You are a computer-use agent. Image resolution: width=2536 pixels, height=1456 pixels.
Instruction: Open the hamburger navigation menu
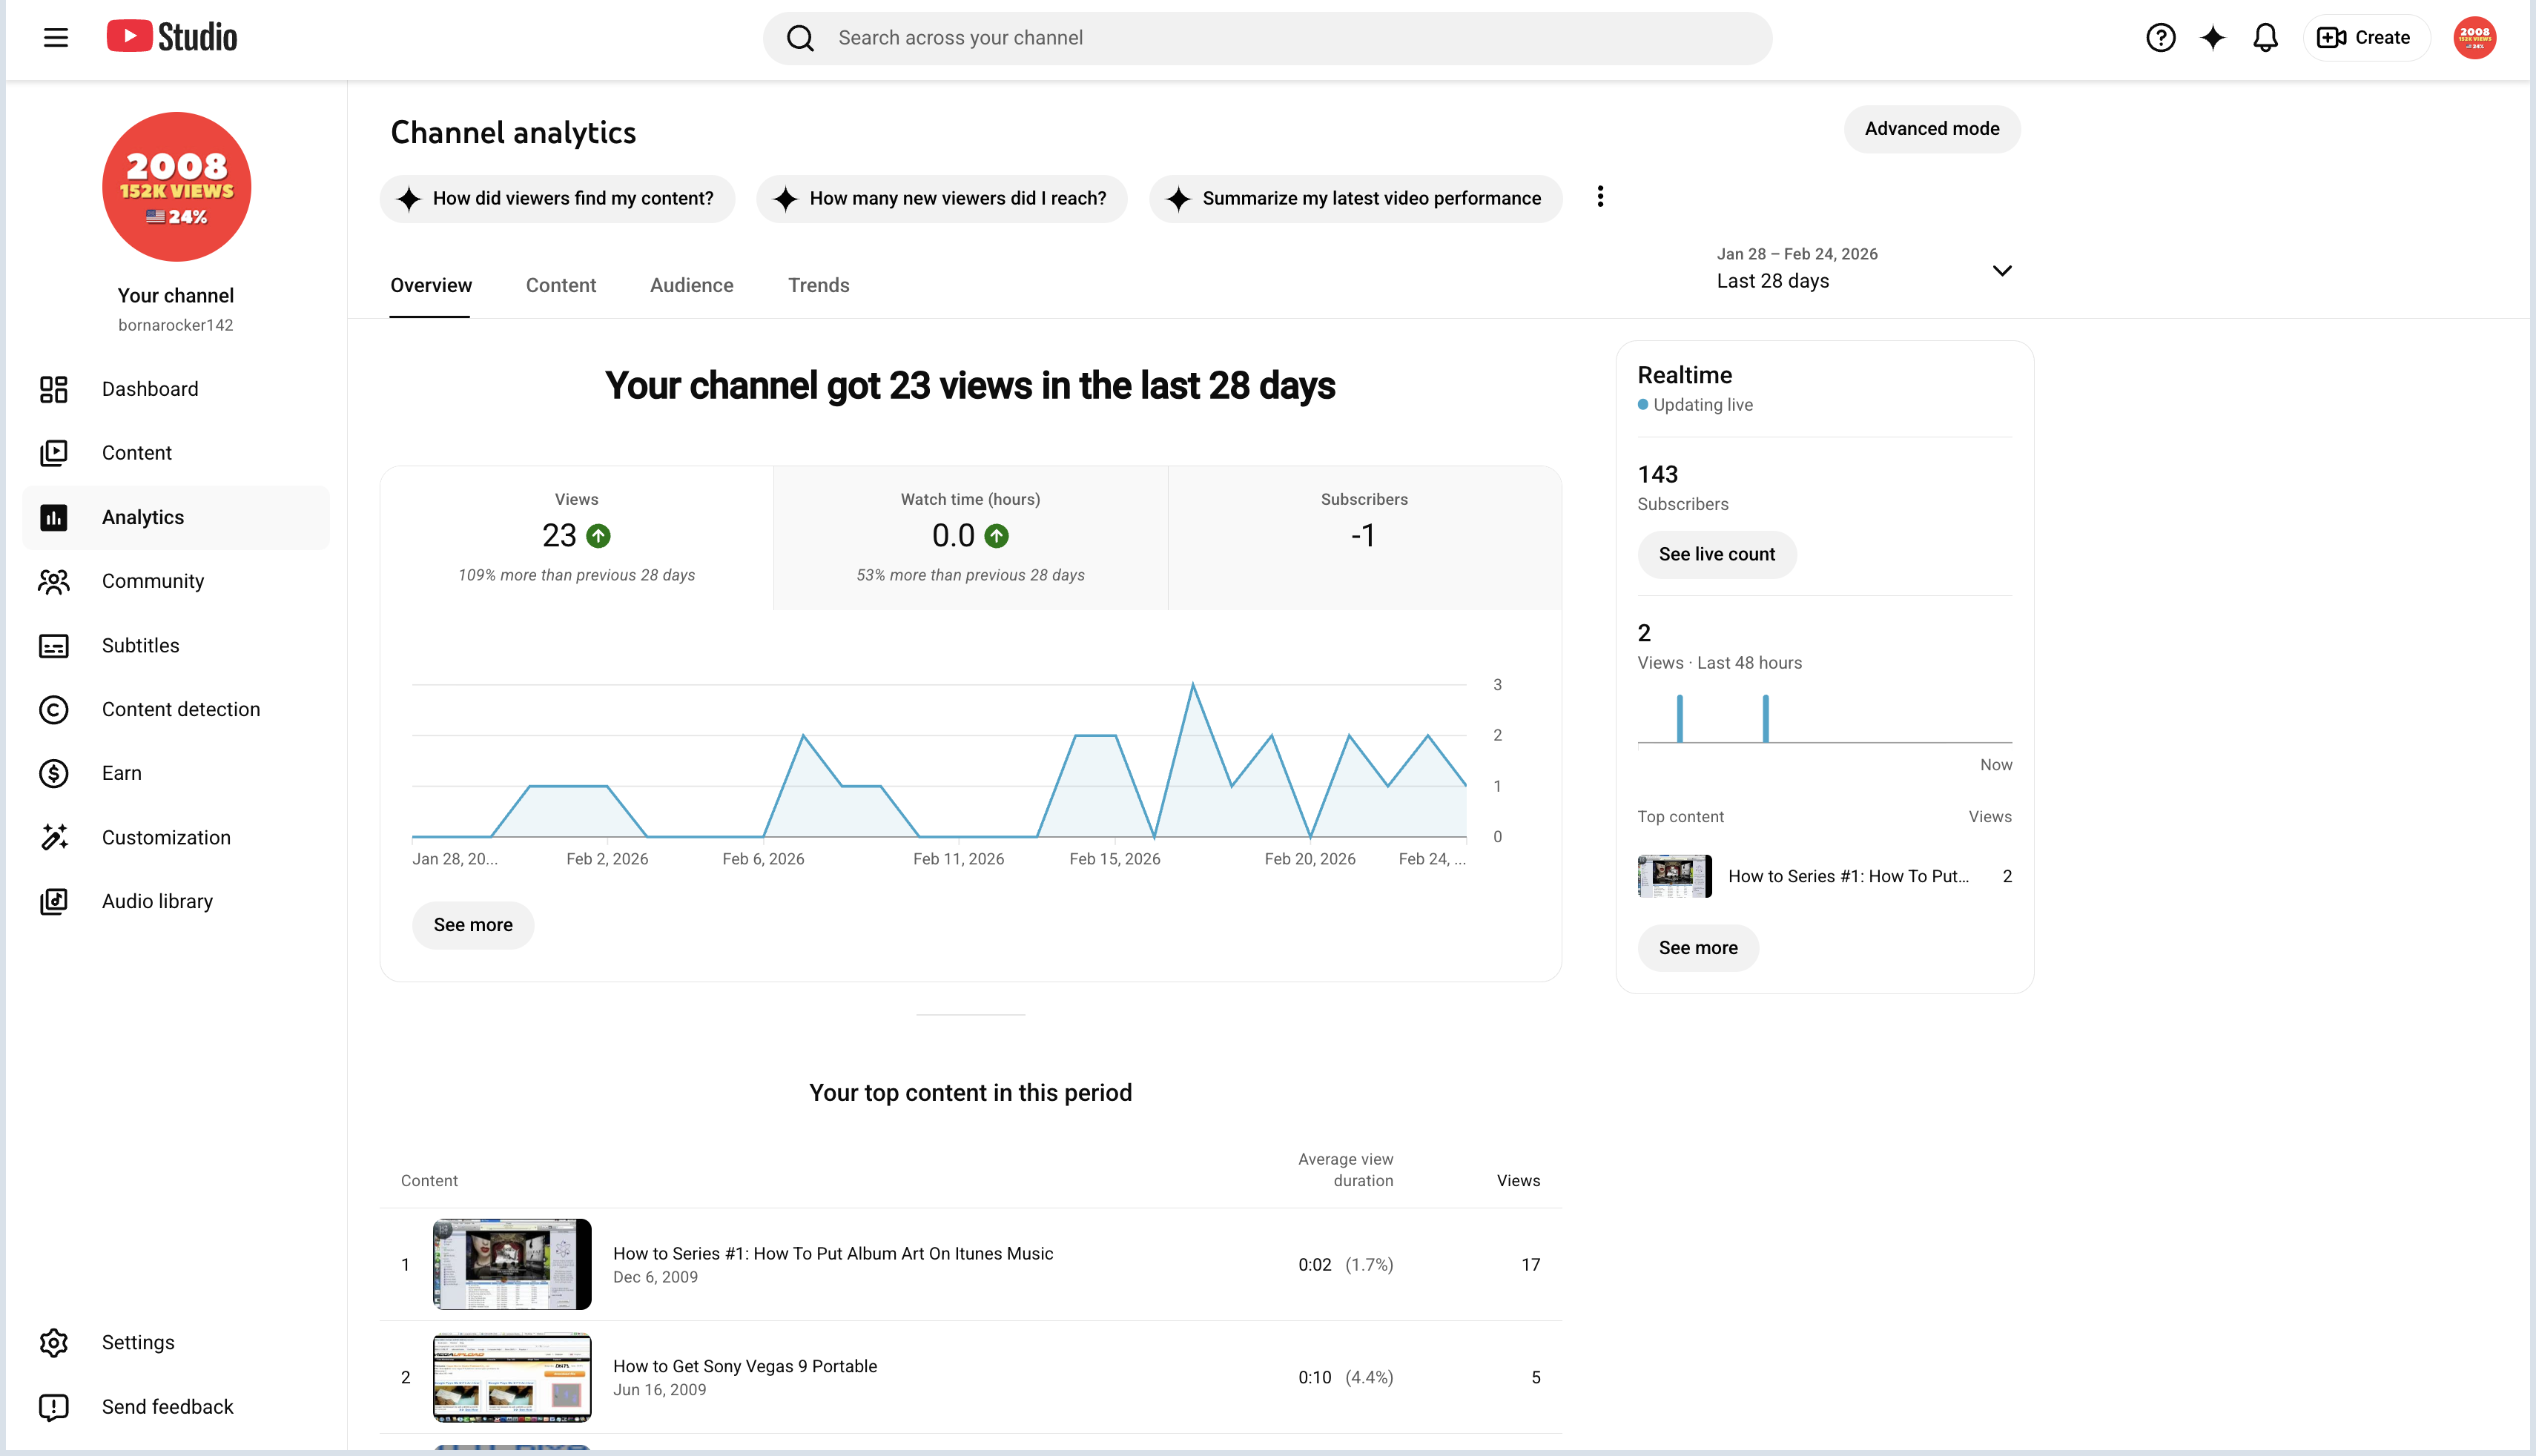56,38
